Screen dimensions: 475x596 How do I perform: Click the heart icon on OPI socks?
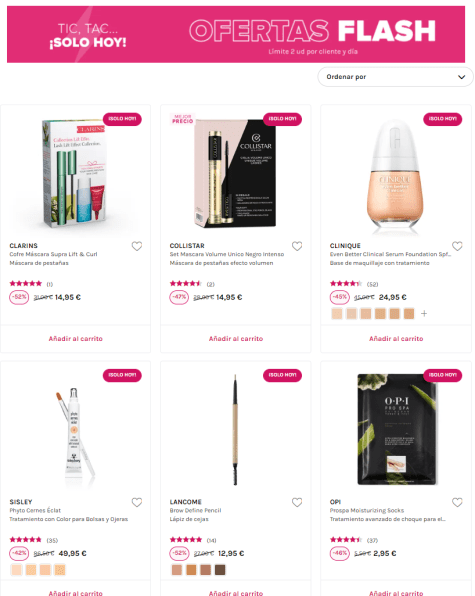point(457,502)
